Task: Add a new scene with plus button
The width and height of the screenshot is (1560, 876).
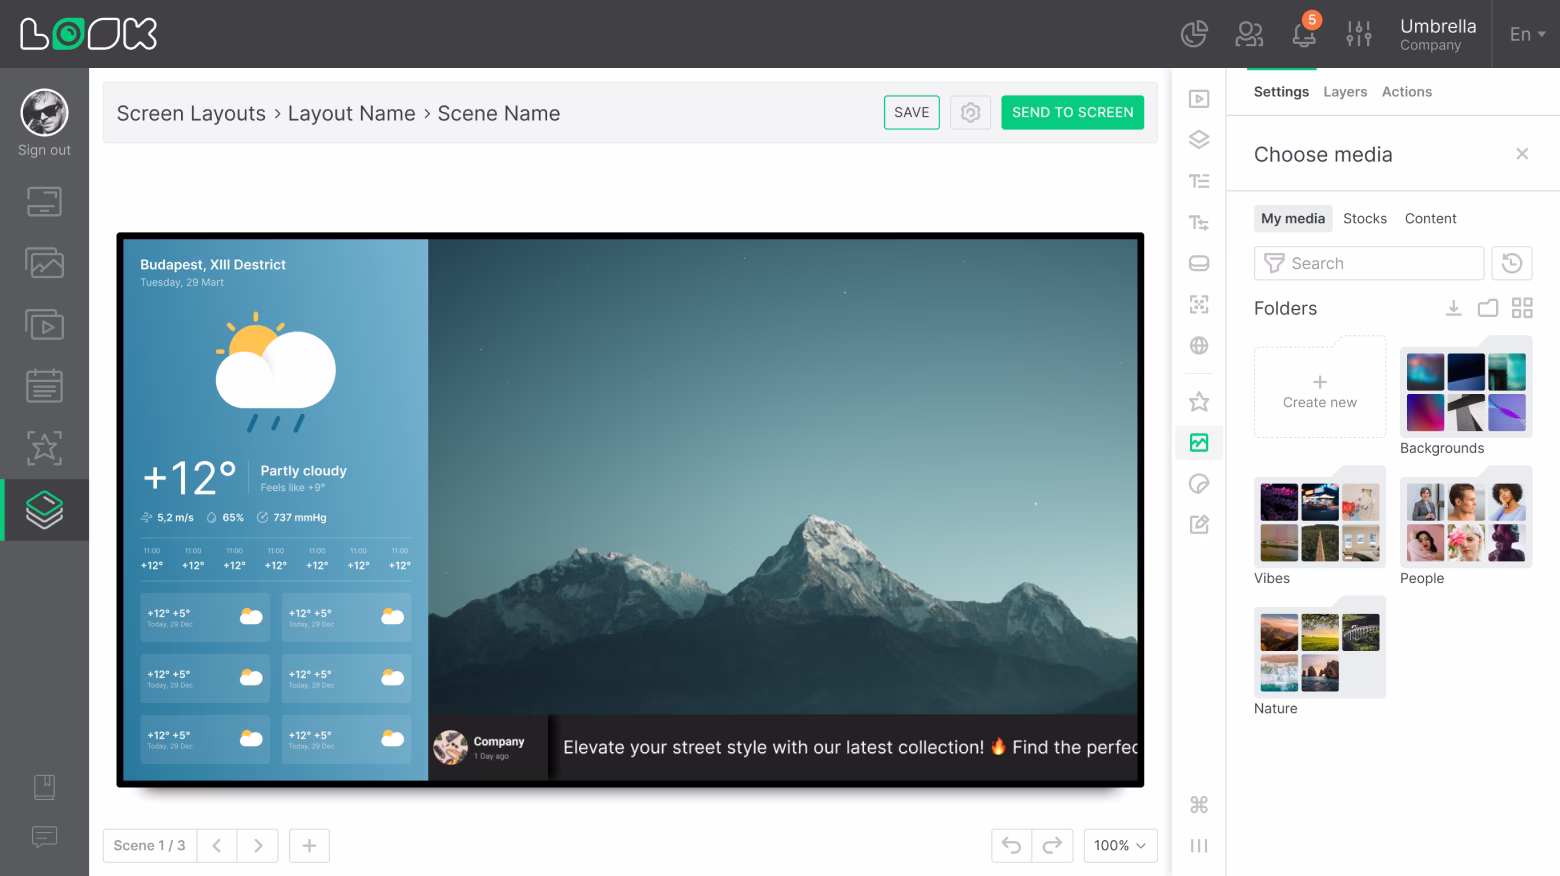Action: 309,846
